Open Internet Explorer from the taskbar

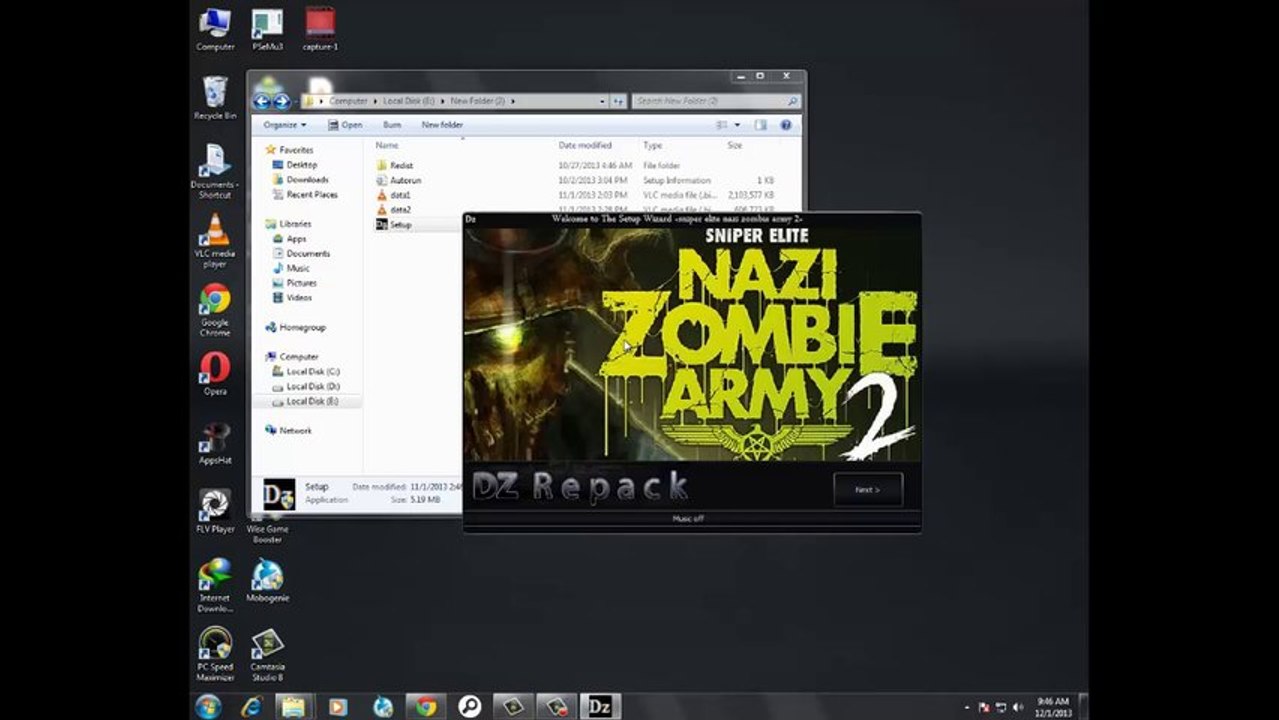(251, 706)
